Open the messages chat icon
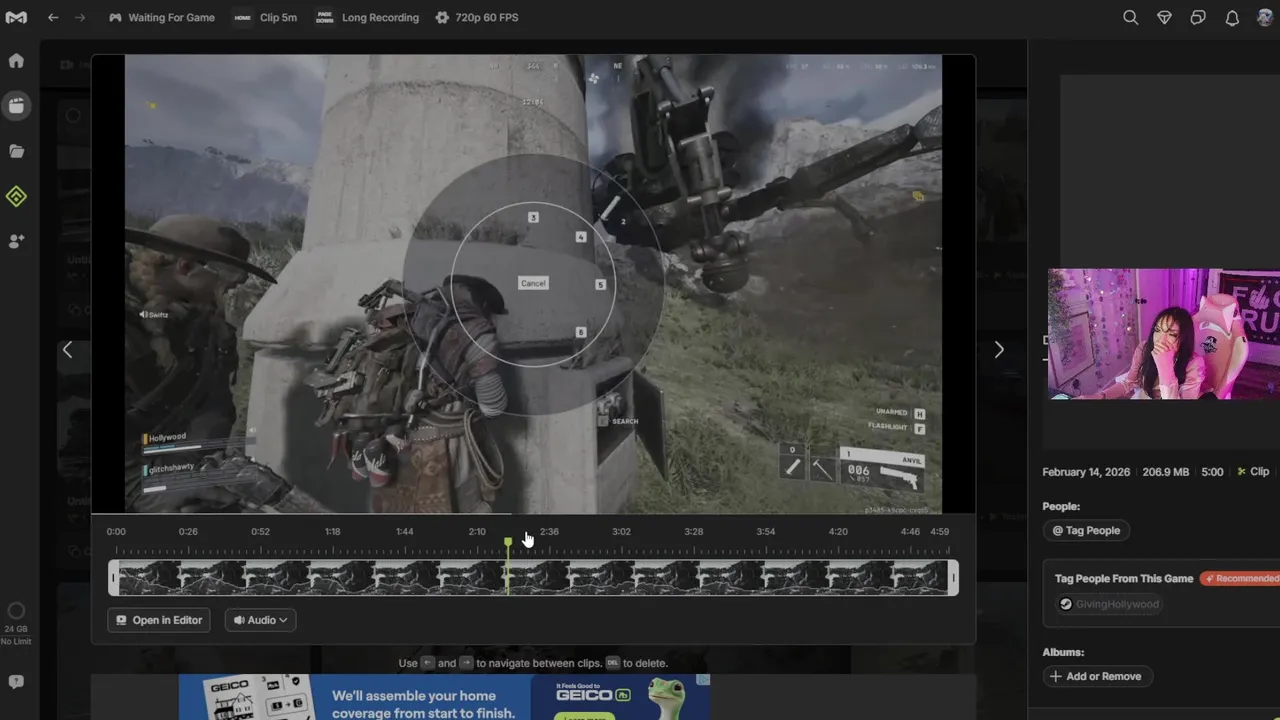This screenshot has height=720, width=1280. point(1198,17)
